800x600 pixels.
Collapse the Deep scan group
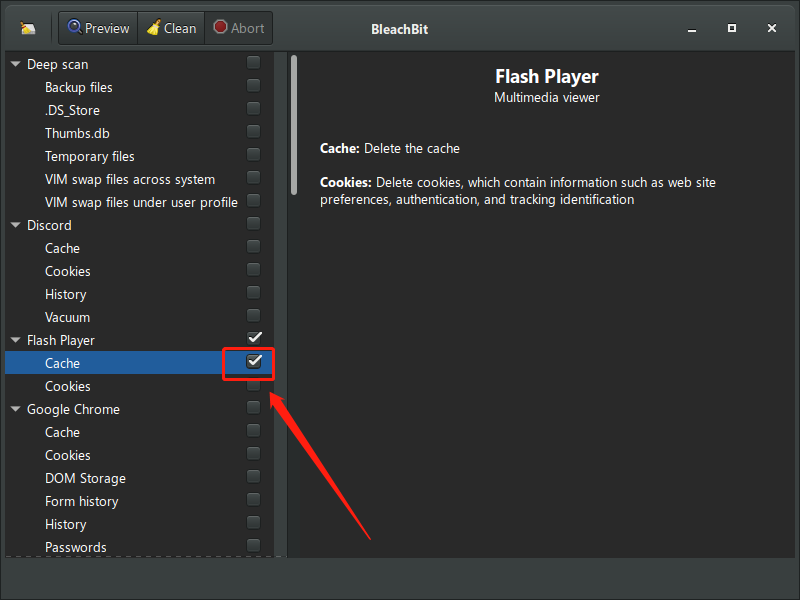point(15,64)
